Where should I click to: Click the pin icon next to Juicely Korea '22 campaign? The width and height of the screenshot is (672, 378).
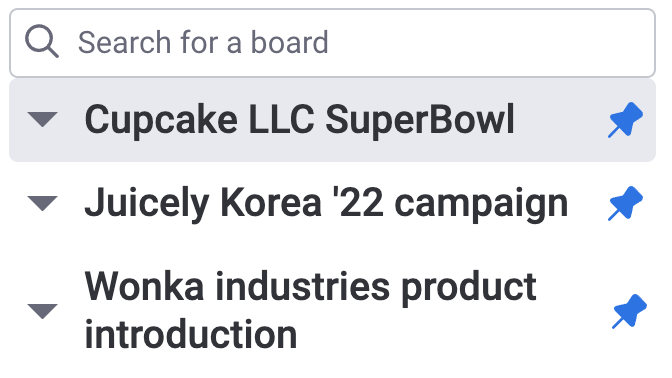pyautogui.click(x=625, y=203)
